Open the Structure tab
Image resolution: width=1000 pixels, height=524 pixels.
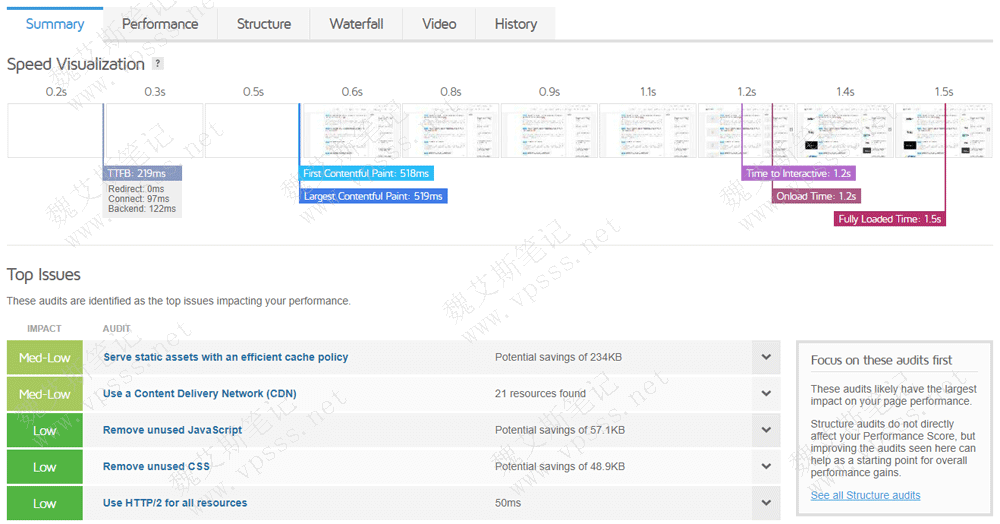click(264, 24)
